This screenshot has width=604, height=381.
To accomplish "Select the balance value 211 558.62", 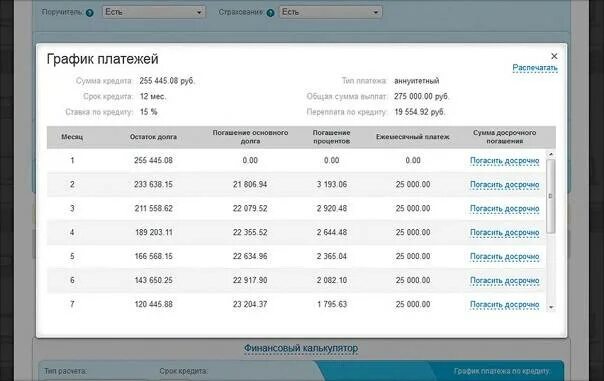I will tap(153, 208).
